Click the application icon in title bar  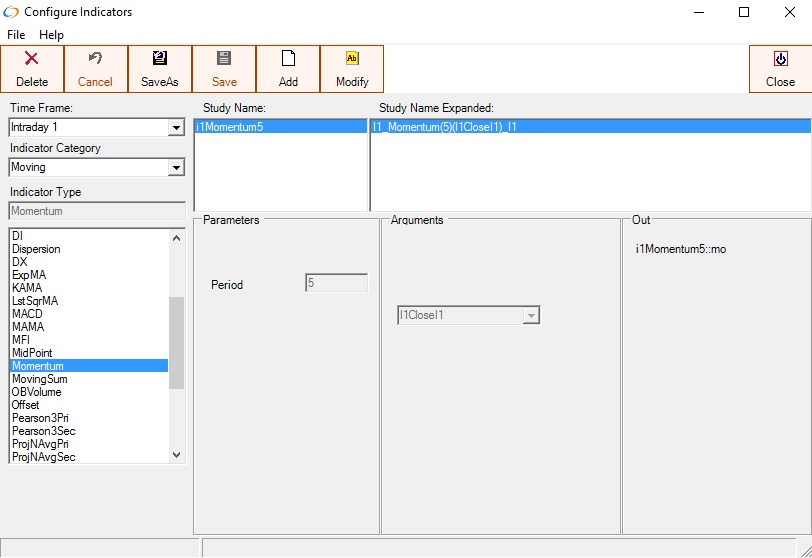click(12, 12)
